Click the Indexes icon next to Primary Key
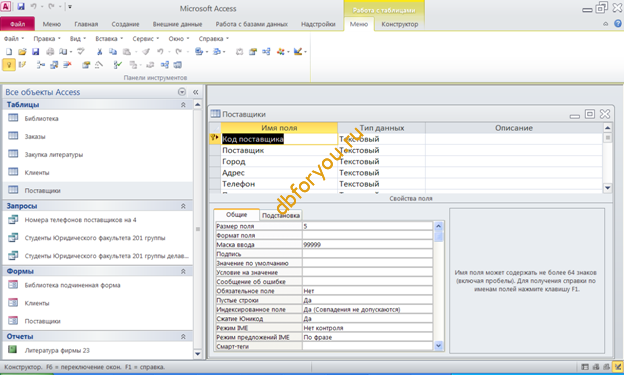The height and width of the screenshot is (375, 624). click(x=22, y=65)
